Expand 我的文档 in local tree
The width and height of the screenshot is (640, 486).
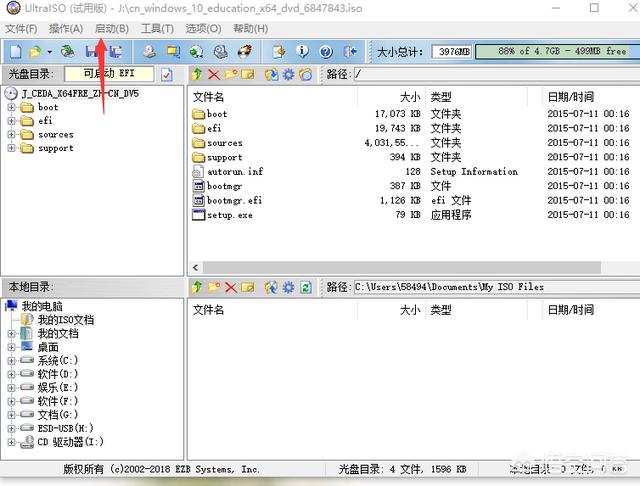point(11,334)
